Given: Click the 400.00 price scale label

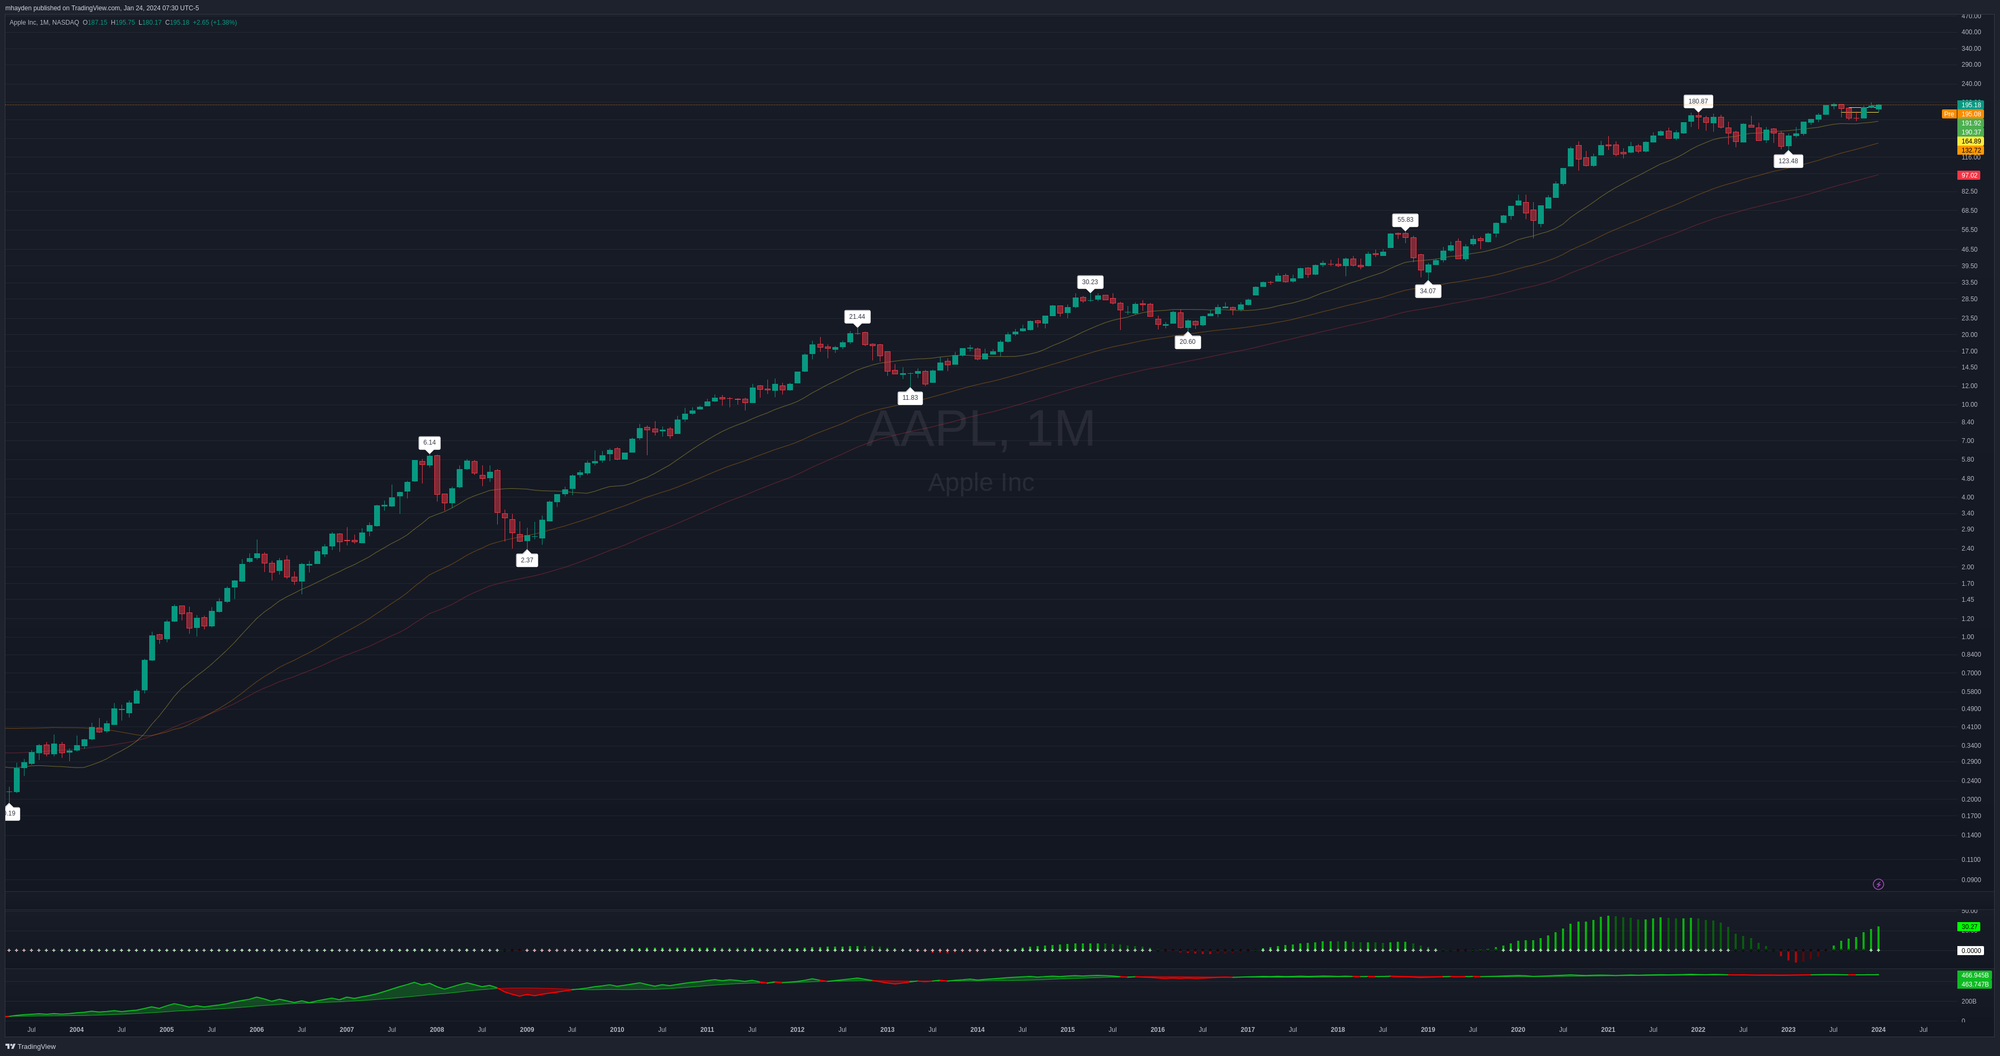Looking at the screenshot, I should pyautogui.click(x=1971, y=32).
